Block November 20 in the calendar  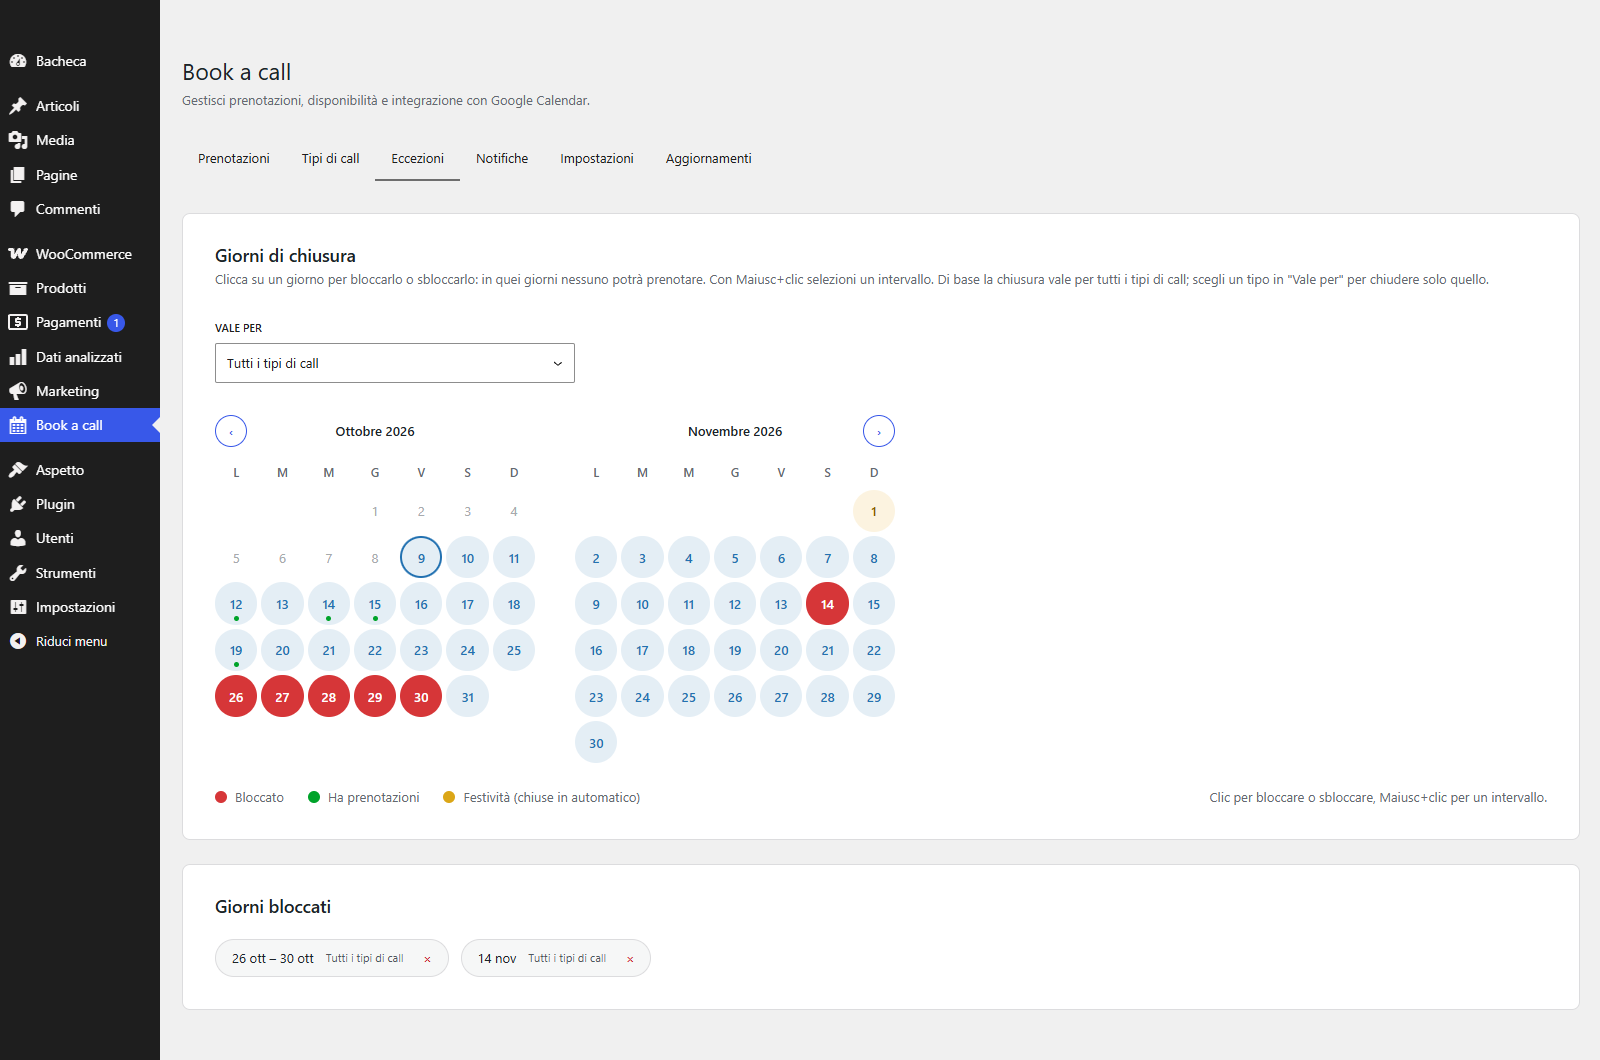(781, 650)
